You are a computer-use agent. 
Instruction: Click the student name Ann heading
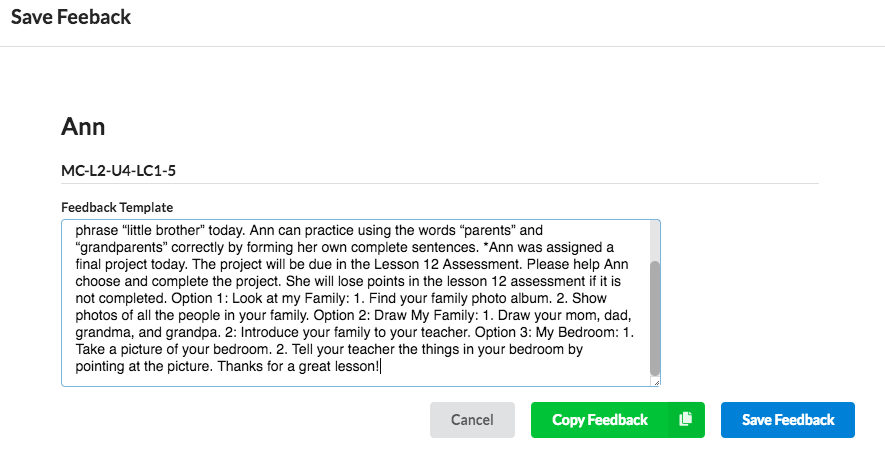point(83,126)
